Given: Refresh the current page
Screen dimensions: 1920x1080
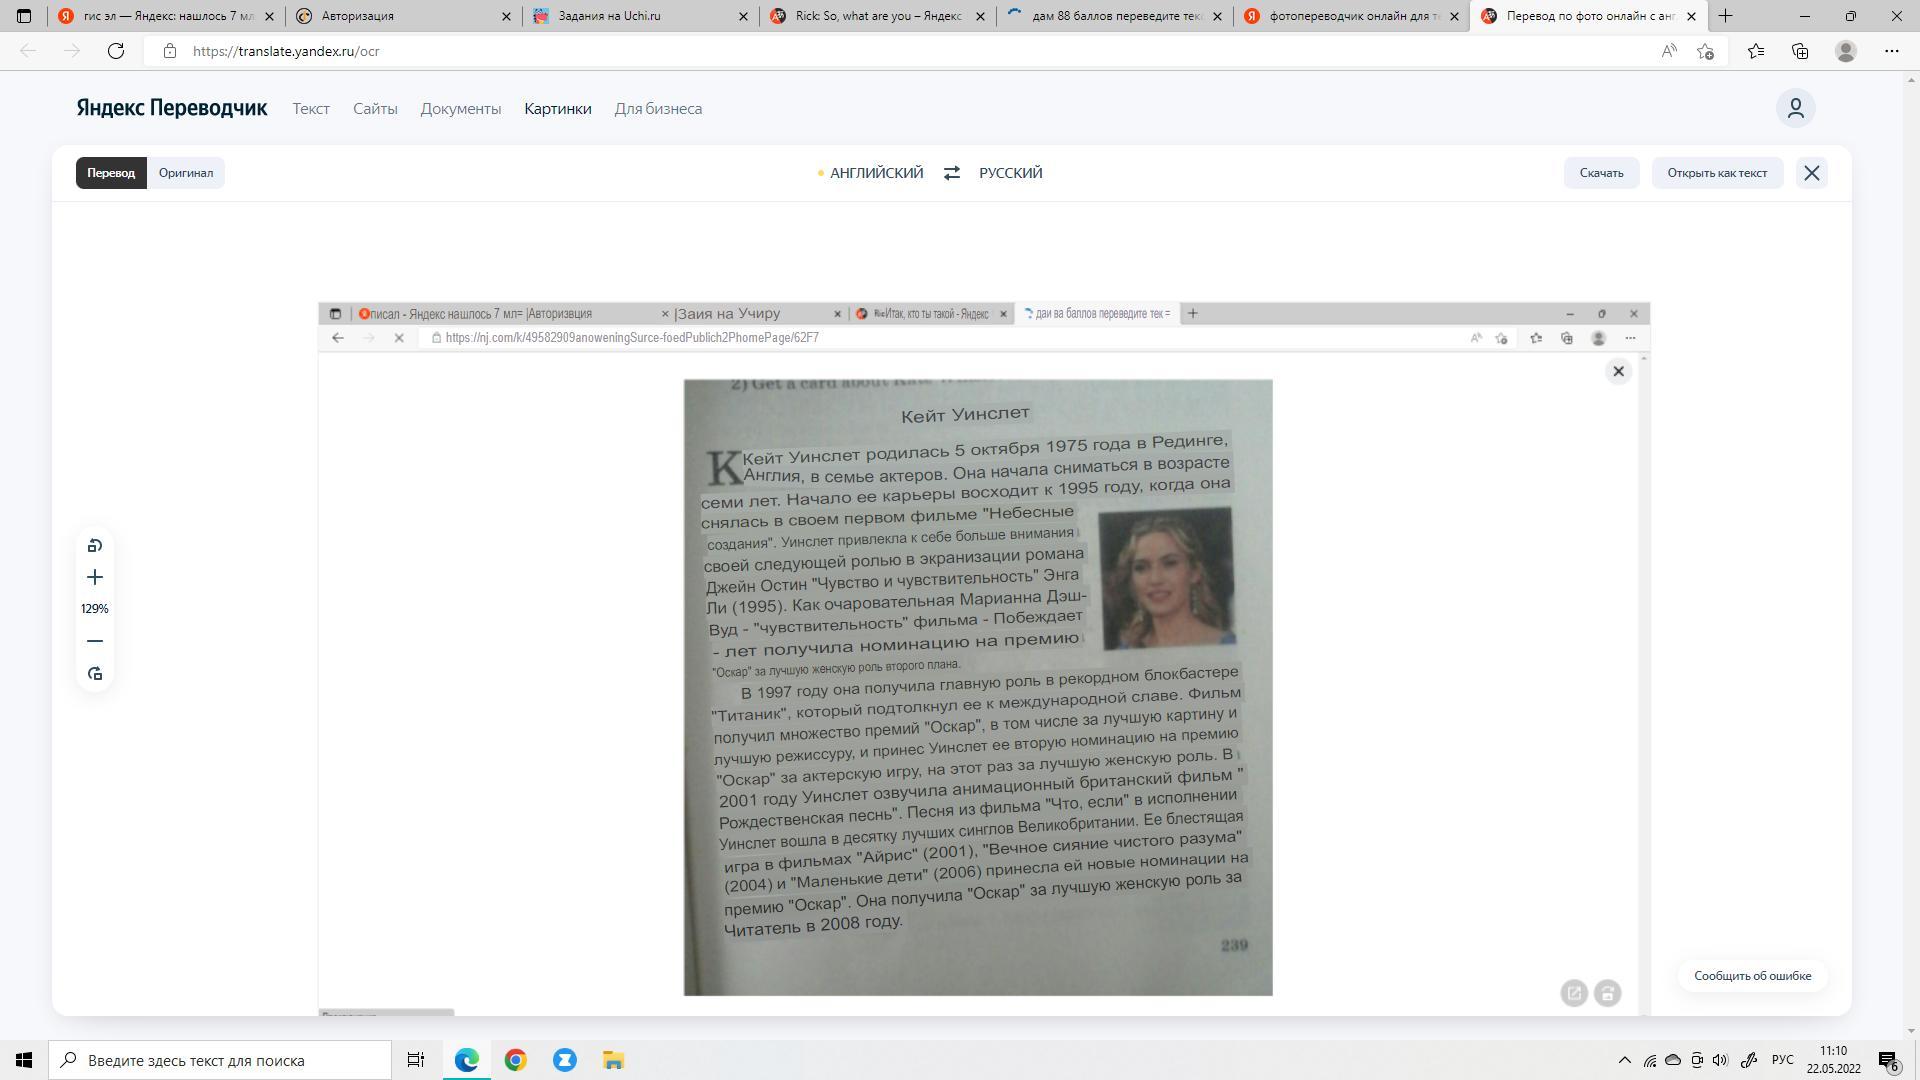Looking at the screenshot, I should tap(116, 51).
